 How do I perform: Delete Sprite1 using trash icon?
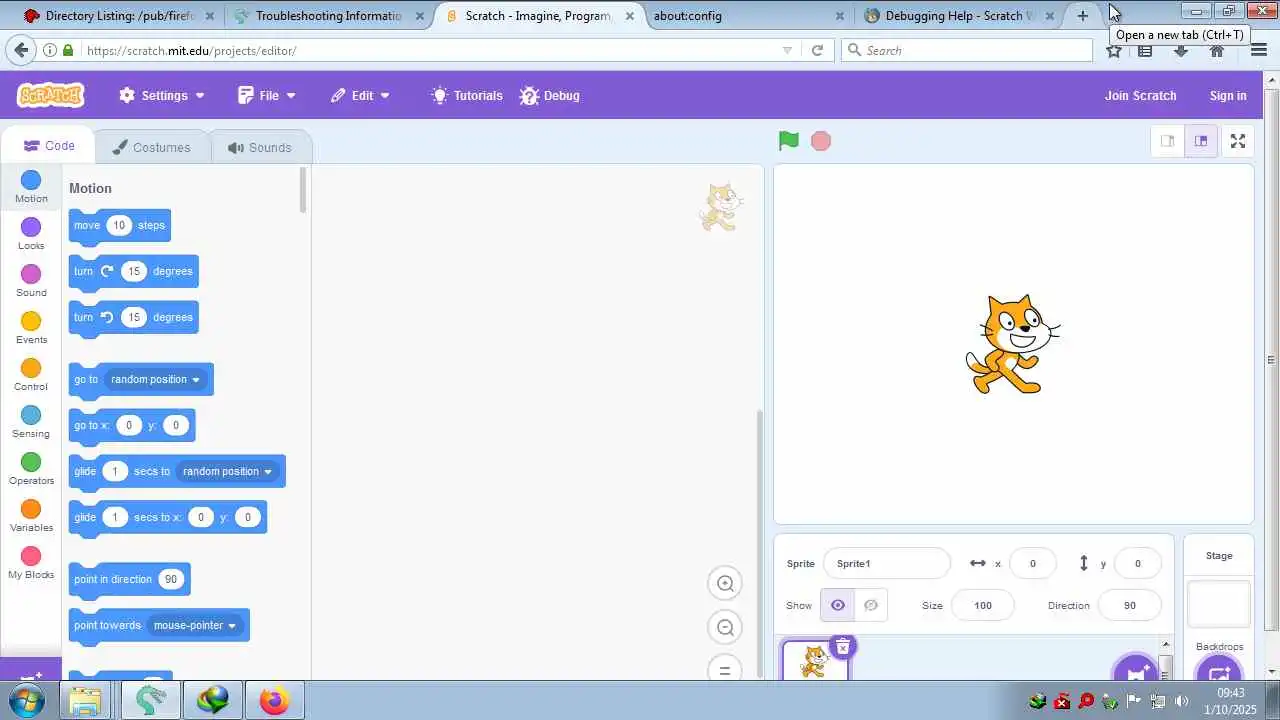click(843, 647)
